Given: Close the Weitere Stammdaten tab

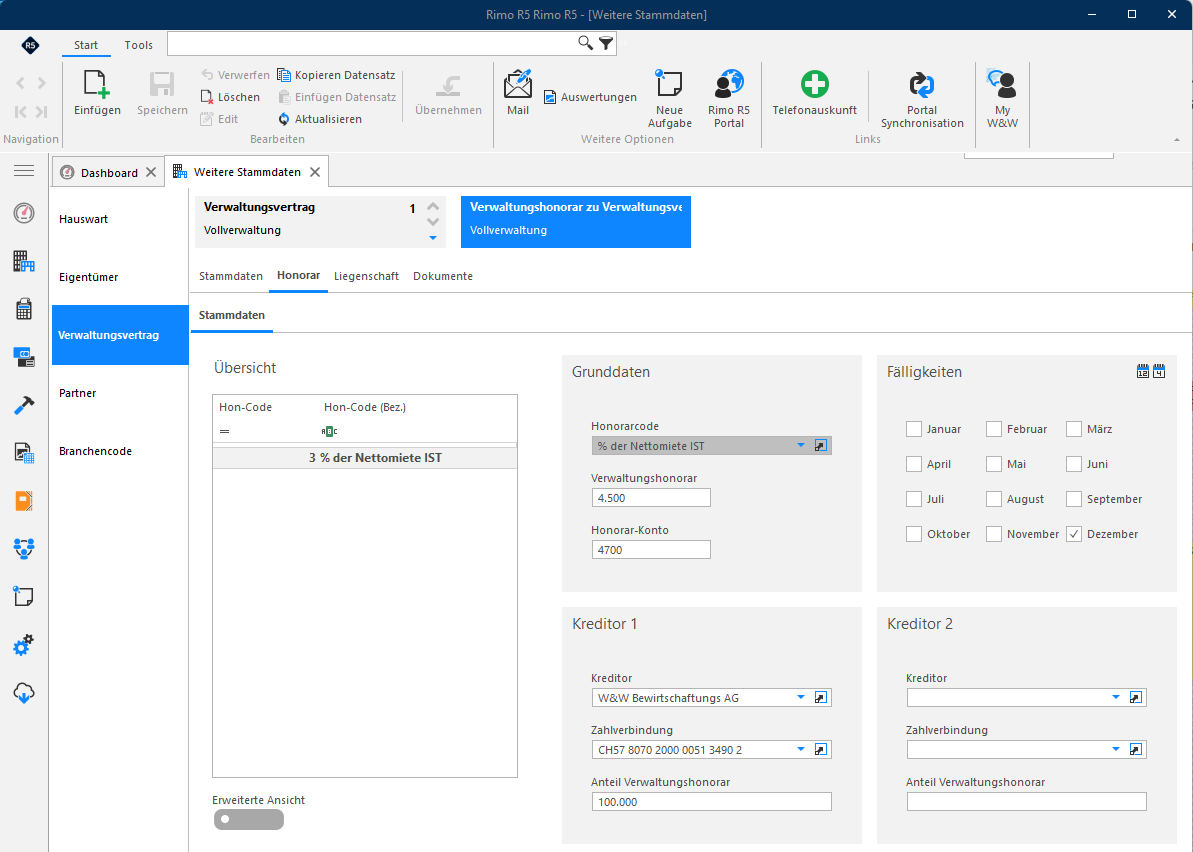Looking at the screenshot, I should click(315, 172).
